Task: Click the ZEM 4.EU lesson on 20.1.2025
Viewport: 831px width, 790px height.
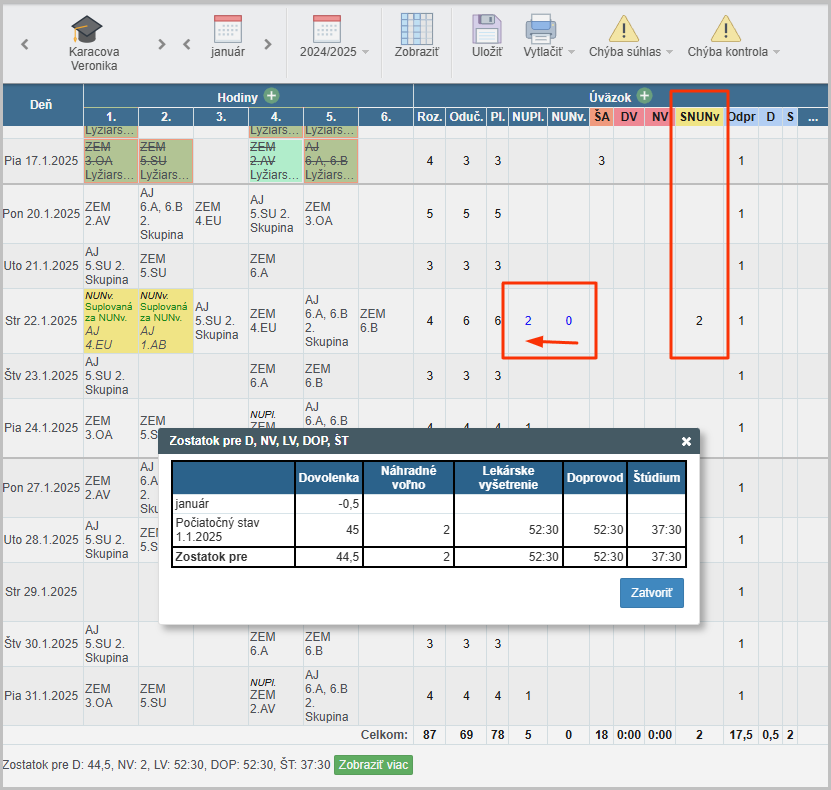Action: [220, 214]
